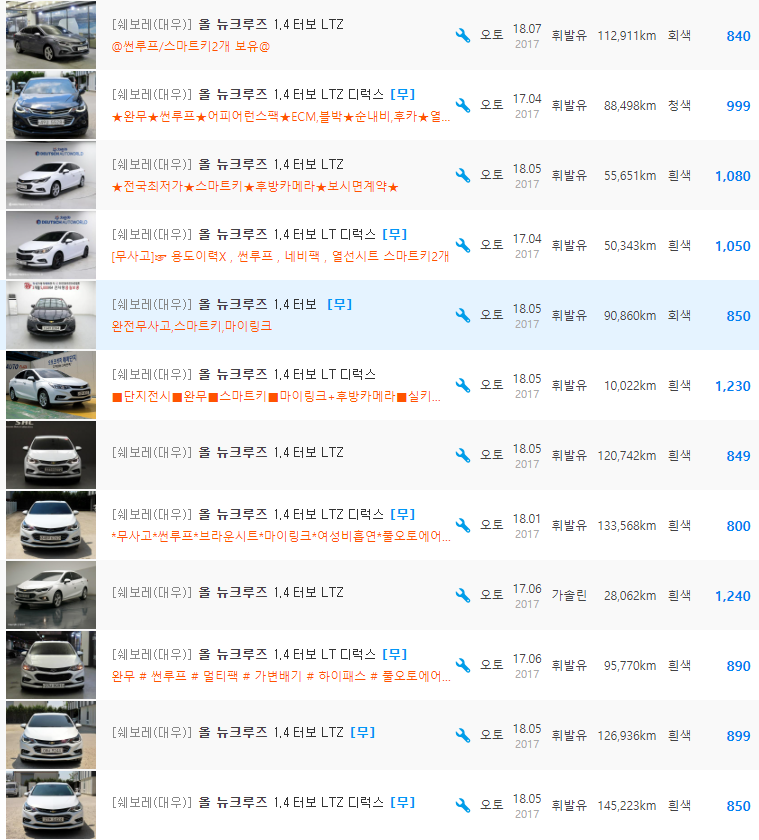Click wrench icon in the 10,022km row
Screen dimensions: 759x840
[463, 386]
